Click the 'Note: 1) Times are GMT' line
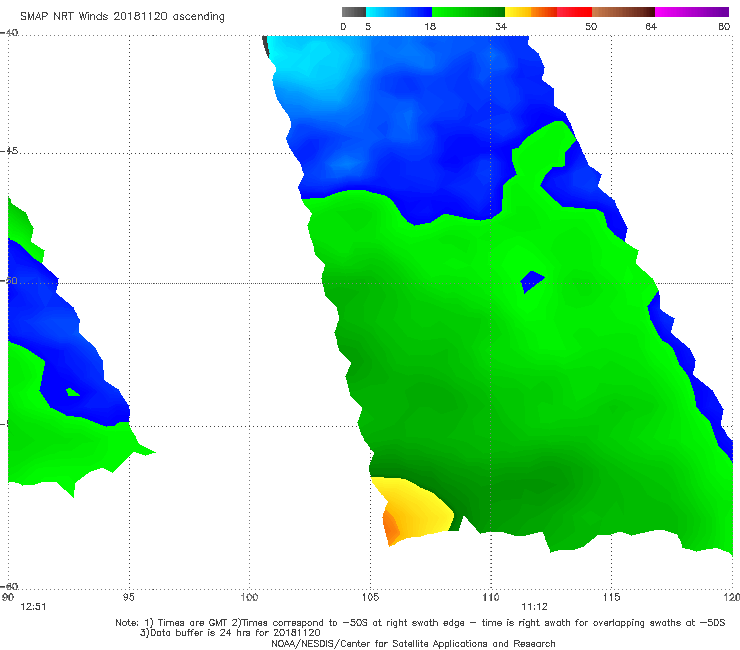 [420, 623]
